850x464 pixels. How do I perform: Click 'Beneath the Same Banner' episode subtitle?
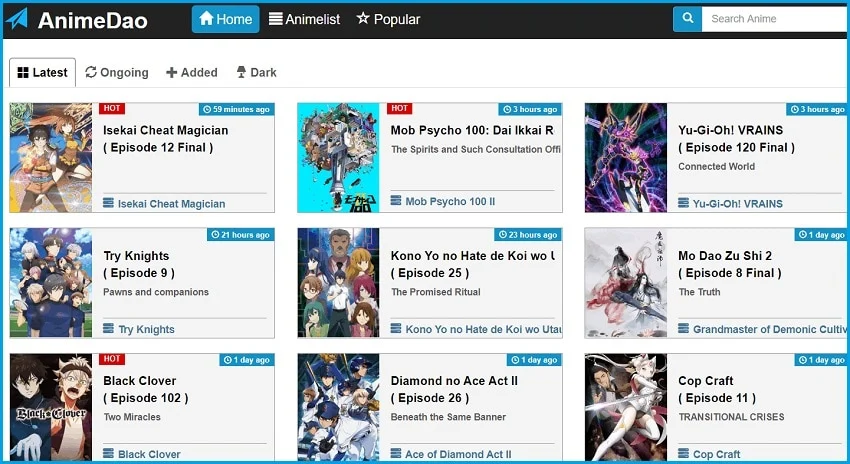pos(448,417)
